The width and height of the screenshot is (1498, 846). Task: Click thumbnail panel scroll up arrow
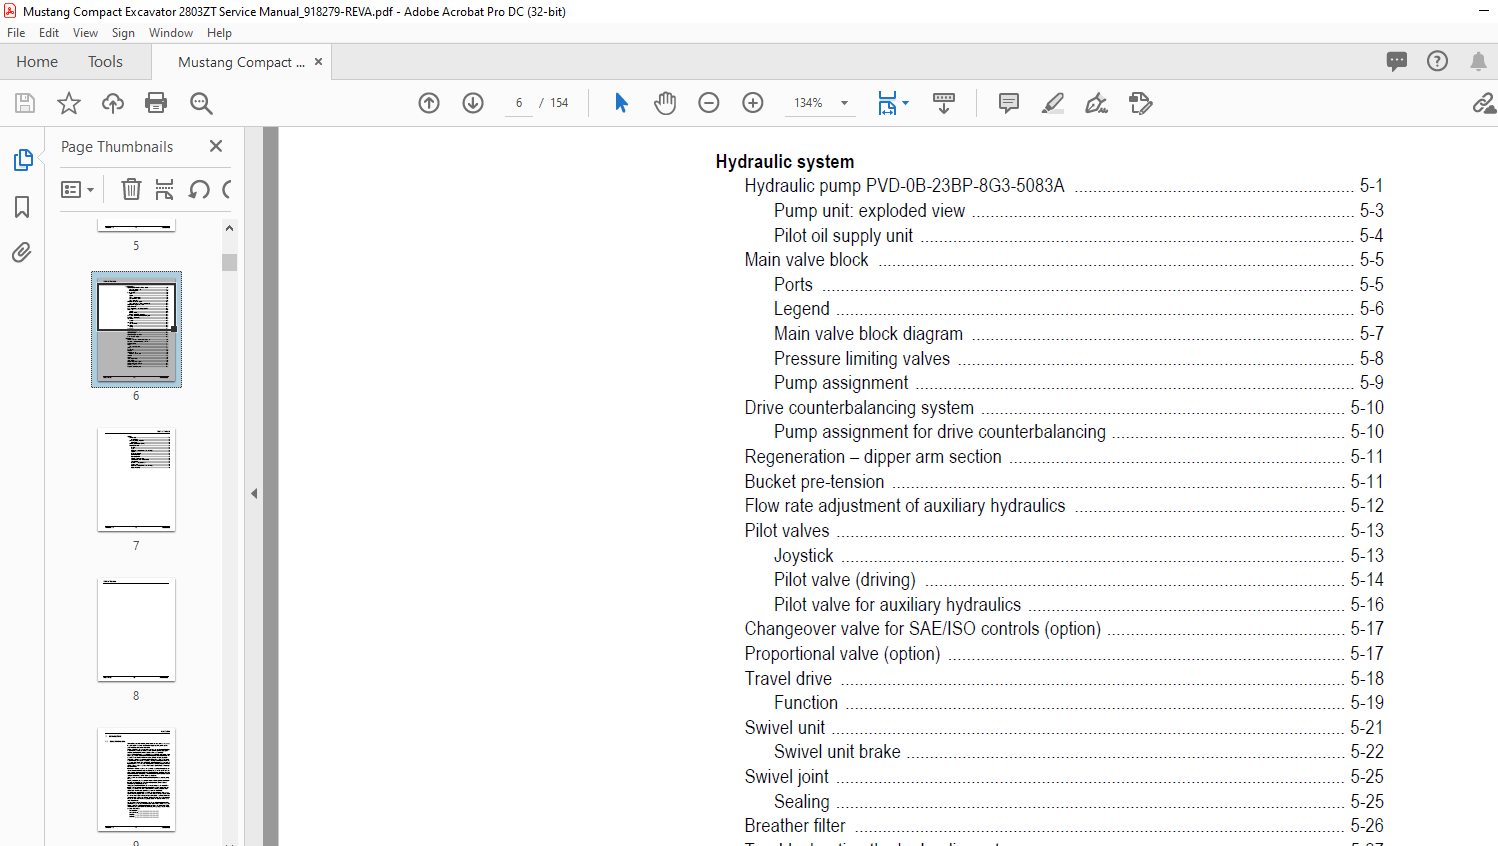(229, 228)
